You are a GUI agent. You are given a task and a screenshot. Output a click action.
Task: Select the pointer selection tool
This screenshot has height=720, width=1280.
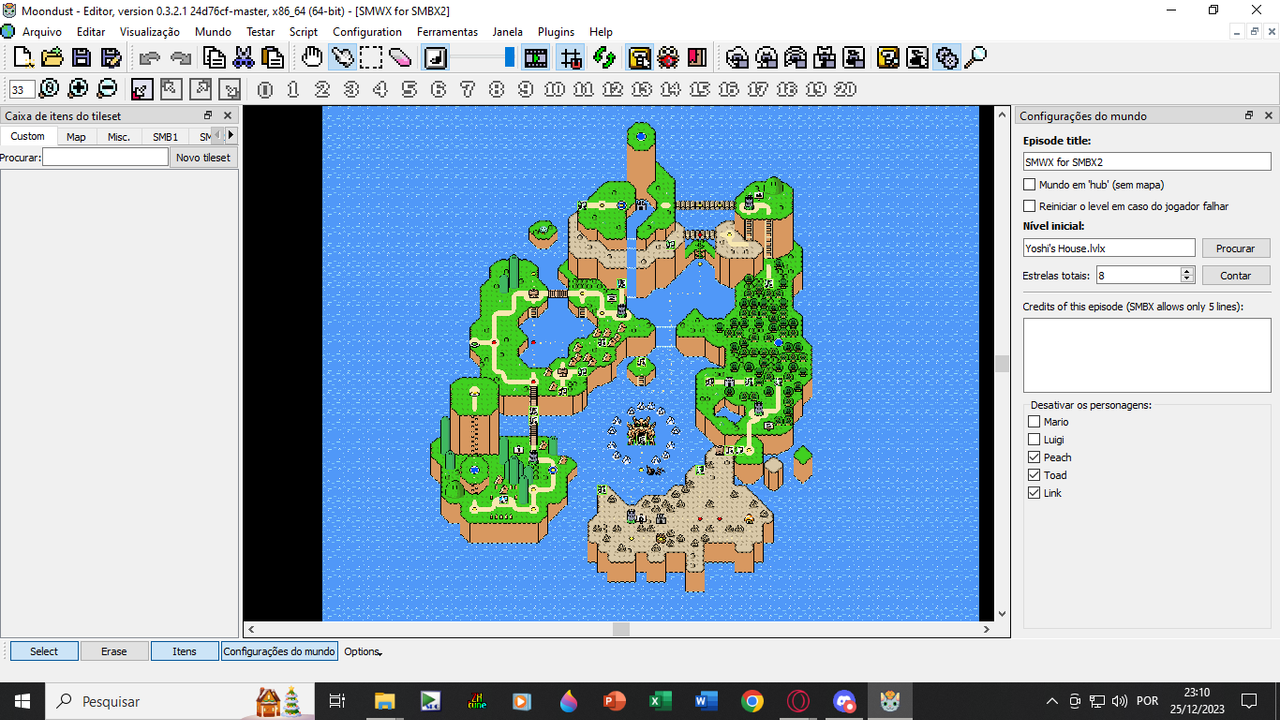click(343, 57)
